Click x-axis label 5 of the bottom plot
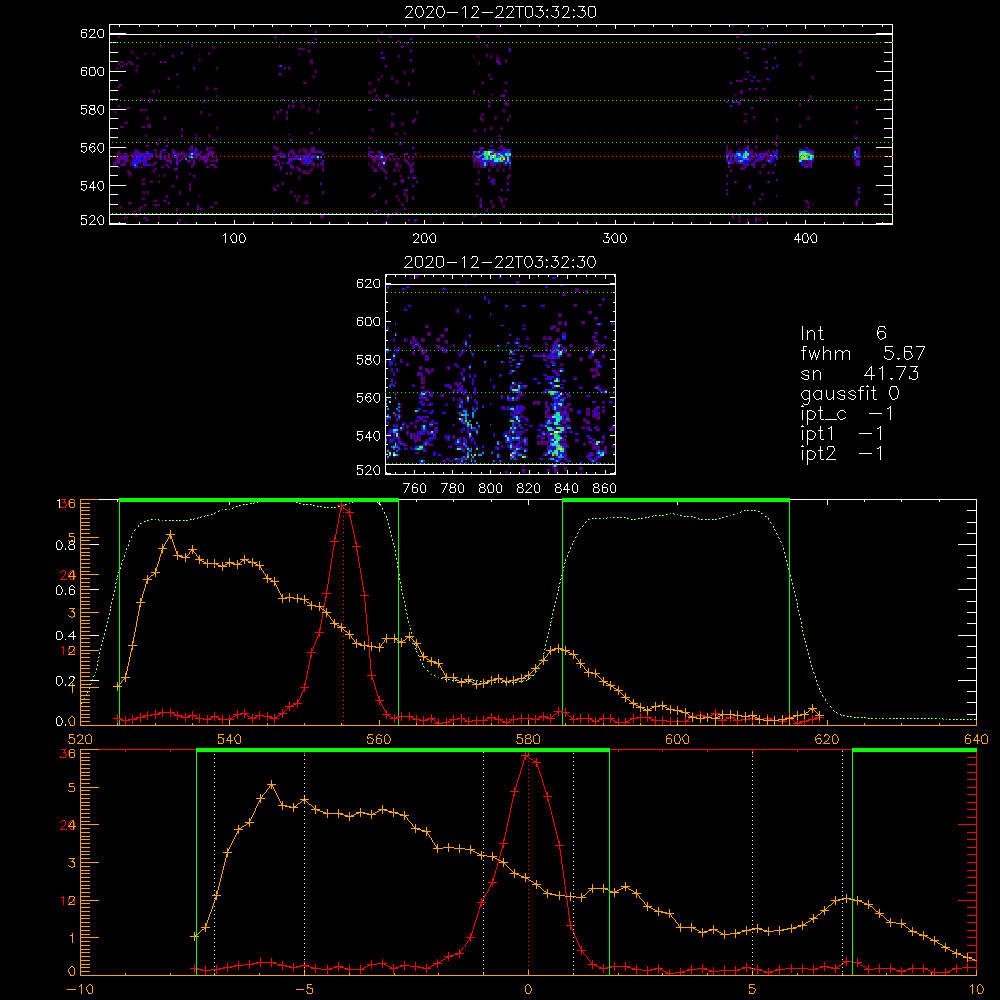The image size is (1000, 1000). coord(753,990)
